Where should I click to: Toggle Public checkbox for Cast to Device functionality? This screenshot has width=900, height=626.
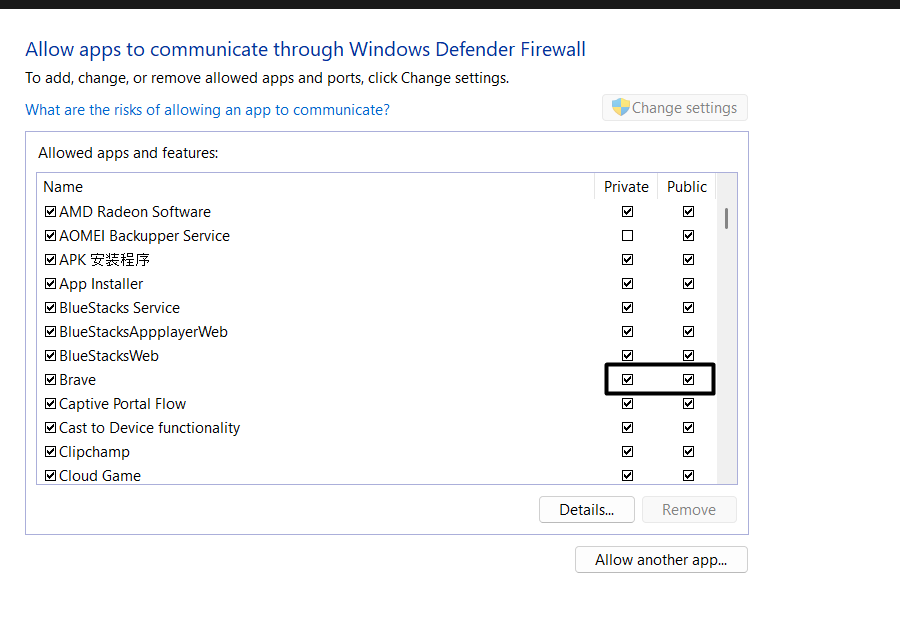pos(688,428)
